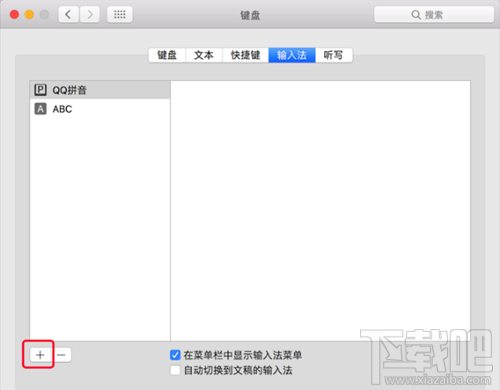Select the ABC row text
The image size is (500, 390).
(x=62, y=109)
